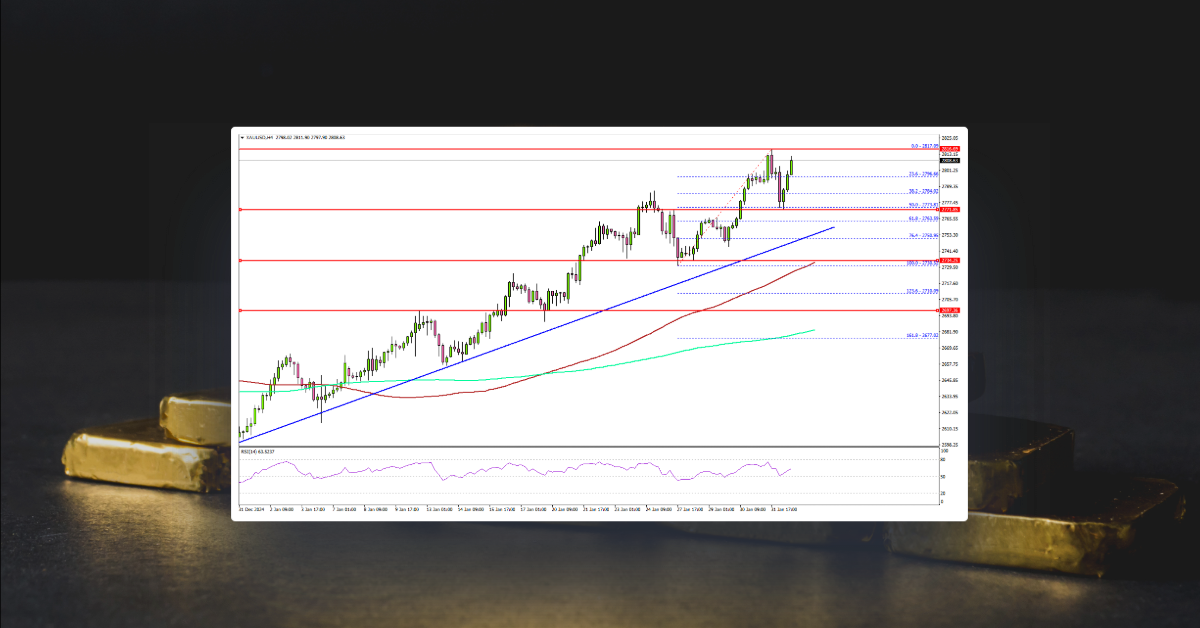This screenshot has height=628, width=1200.
Task: Click the black current-price tag on the axis
Action: [949, 161]
